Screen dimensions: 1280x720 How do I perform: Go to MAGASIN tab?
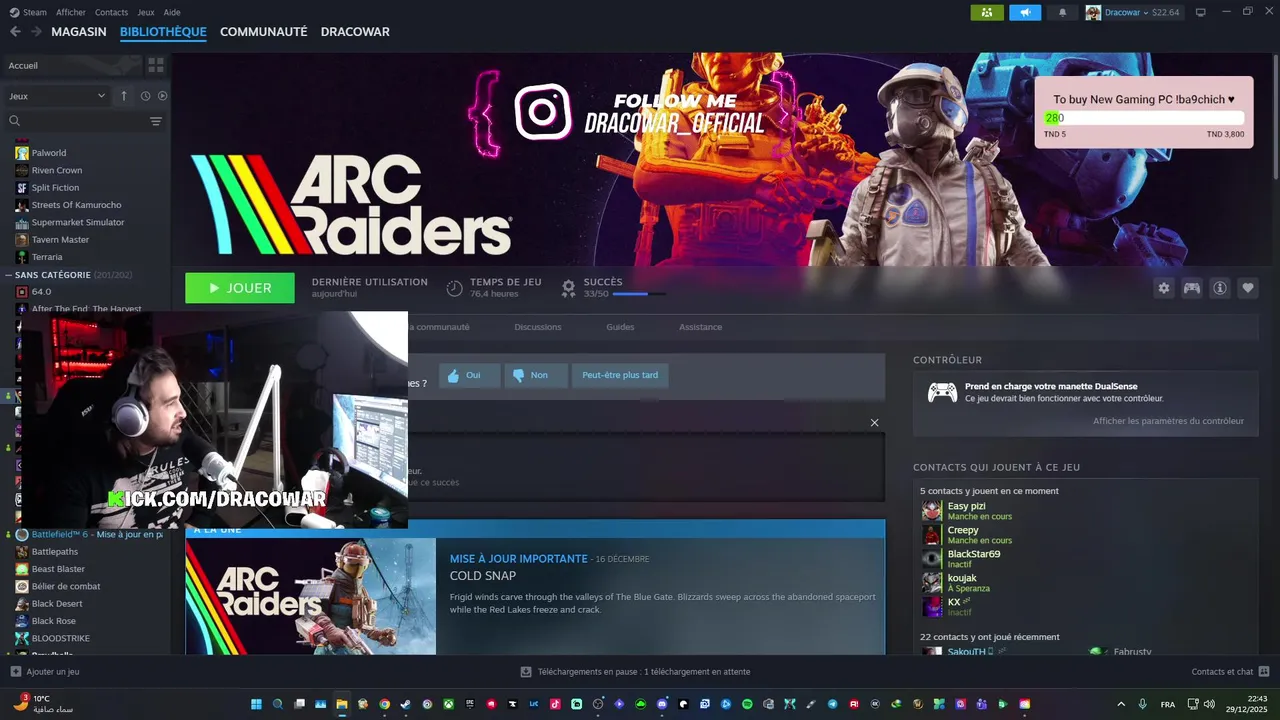(x=79, y=32)
